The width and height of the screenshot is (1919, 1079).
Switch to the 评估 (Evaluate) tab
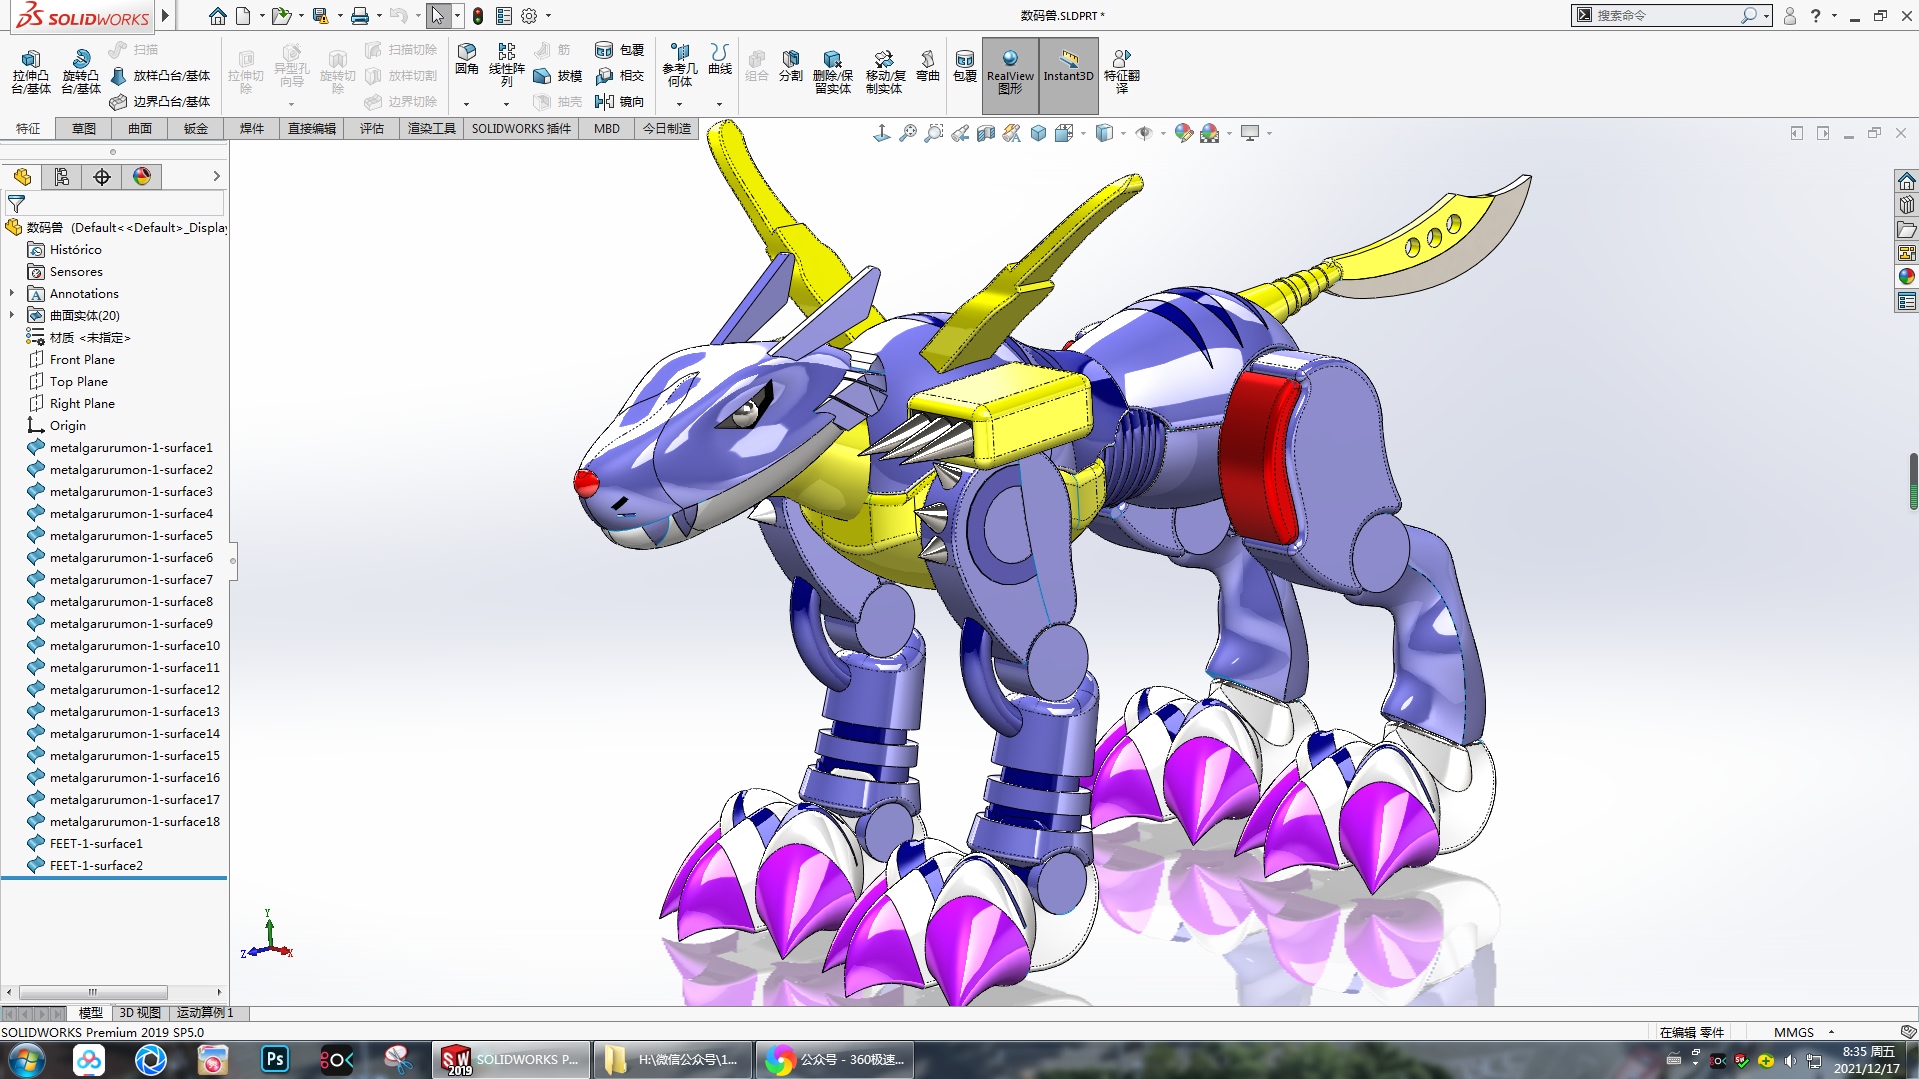tap(372, 129)
